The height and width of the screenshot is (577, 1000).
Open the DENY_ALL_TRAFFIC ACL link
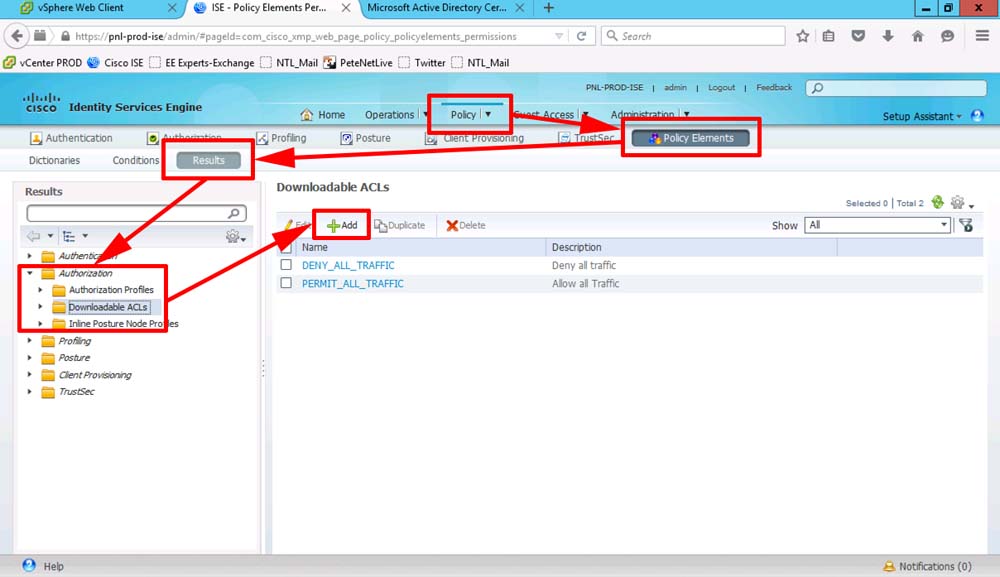[348, 265]
